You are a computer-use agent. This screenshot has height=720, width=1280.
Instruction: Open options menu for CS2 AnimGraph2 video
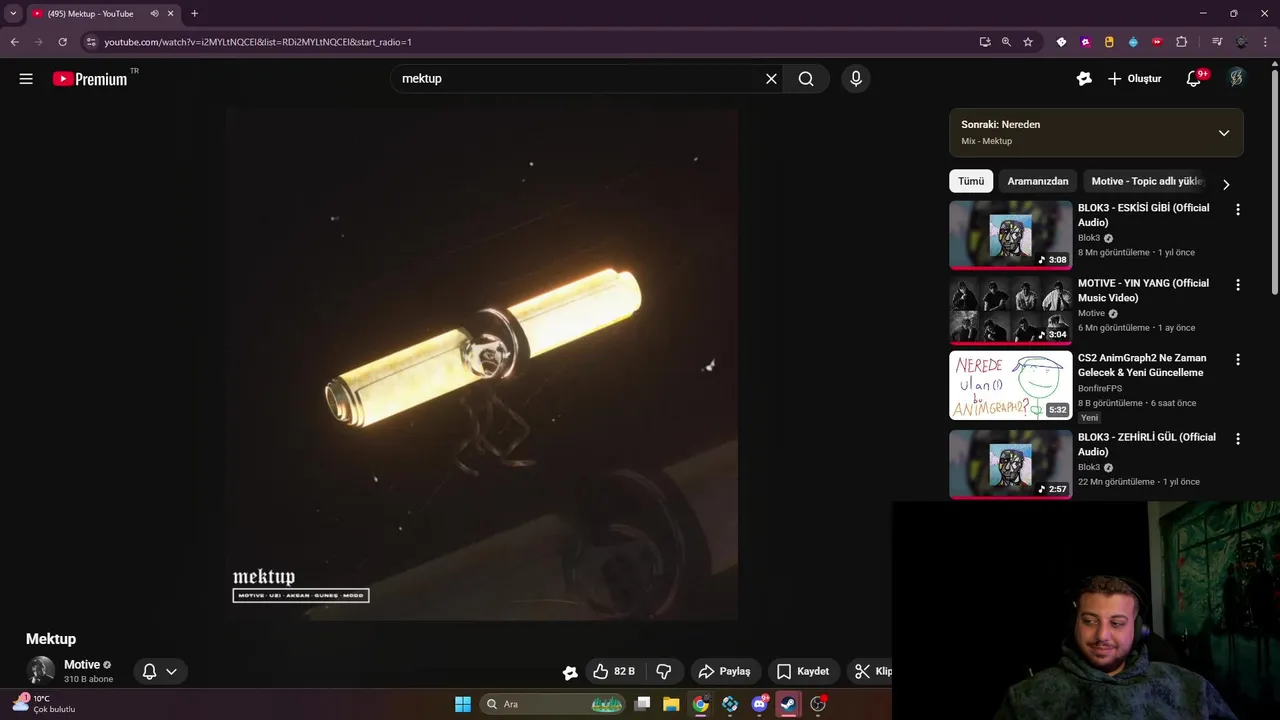point(1238,360)
